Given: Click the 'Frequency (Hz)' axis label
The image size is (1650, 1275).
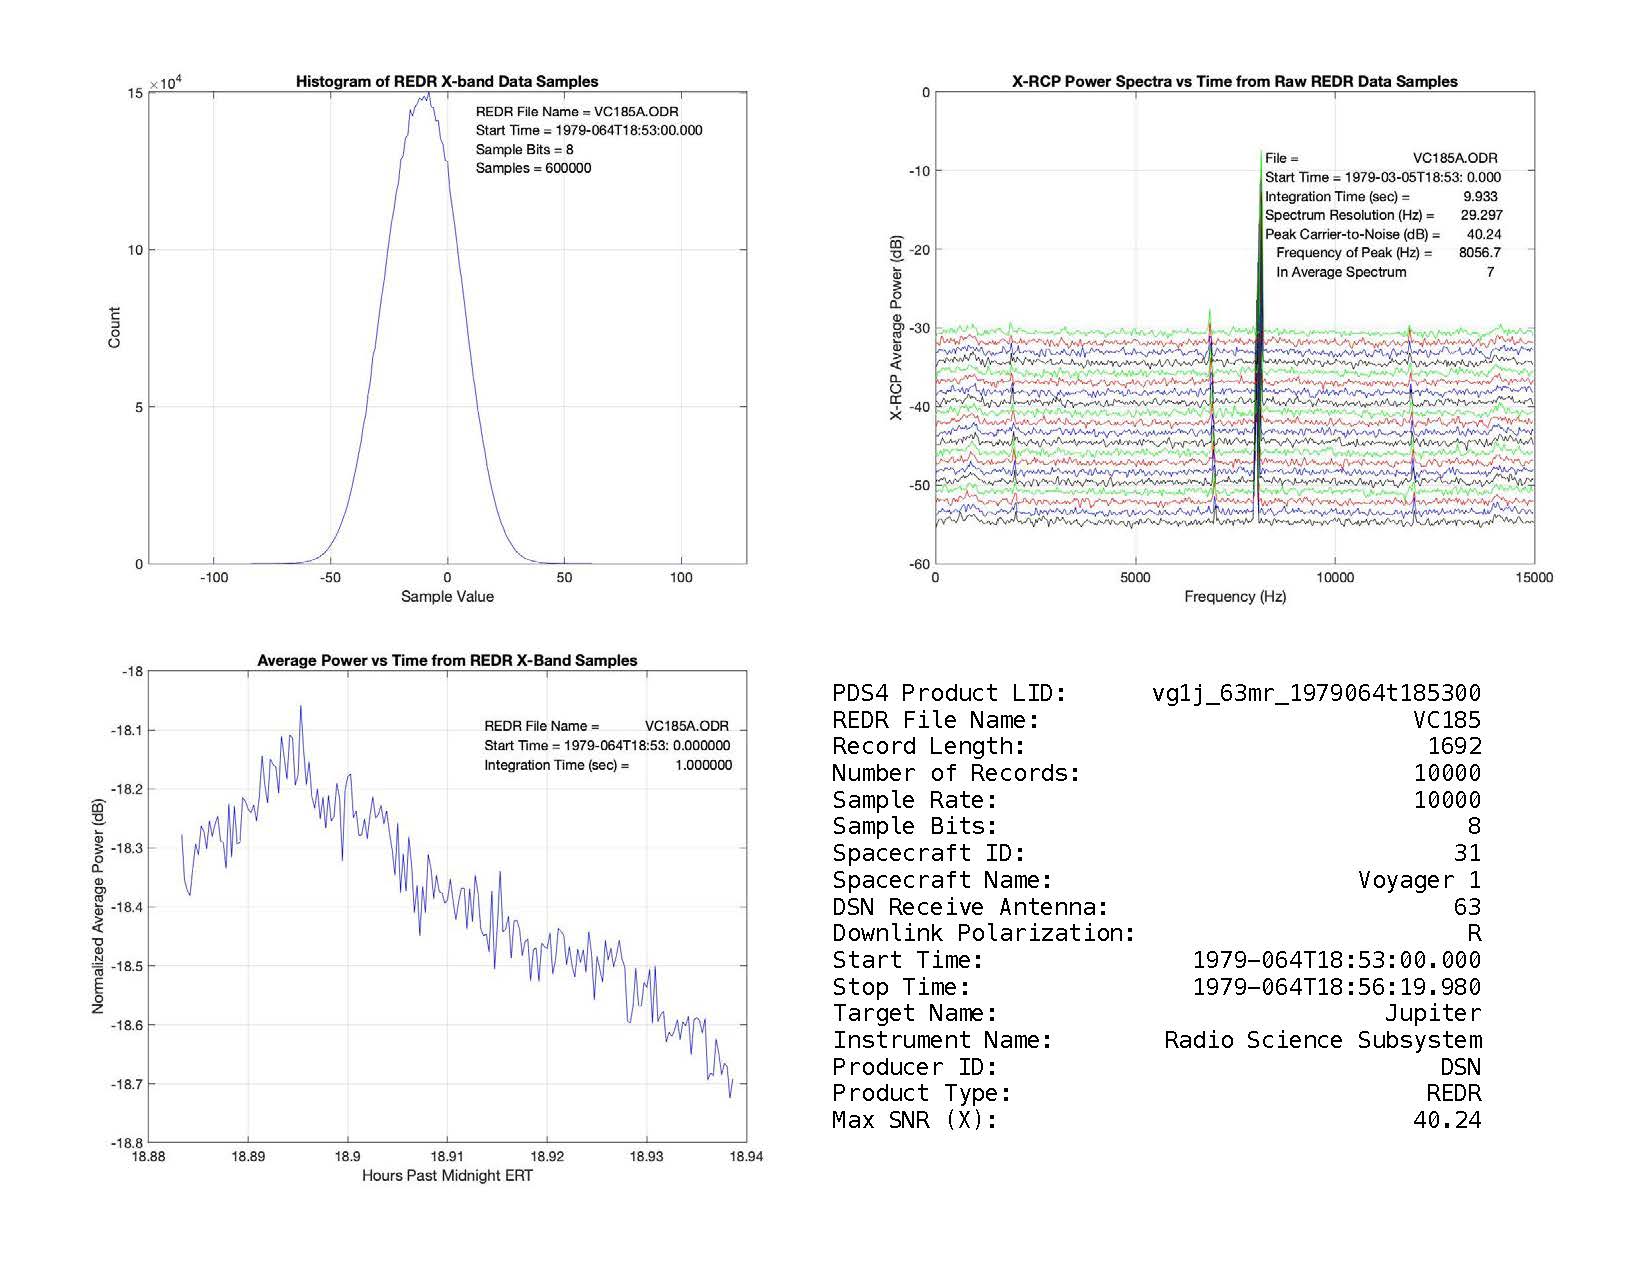Looking at the screenshot, I should pyautogui.click(x=1234, y=597).
